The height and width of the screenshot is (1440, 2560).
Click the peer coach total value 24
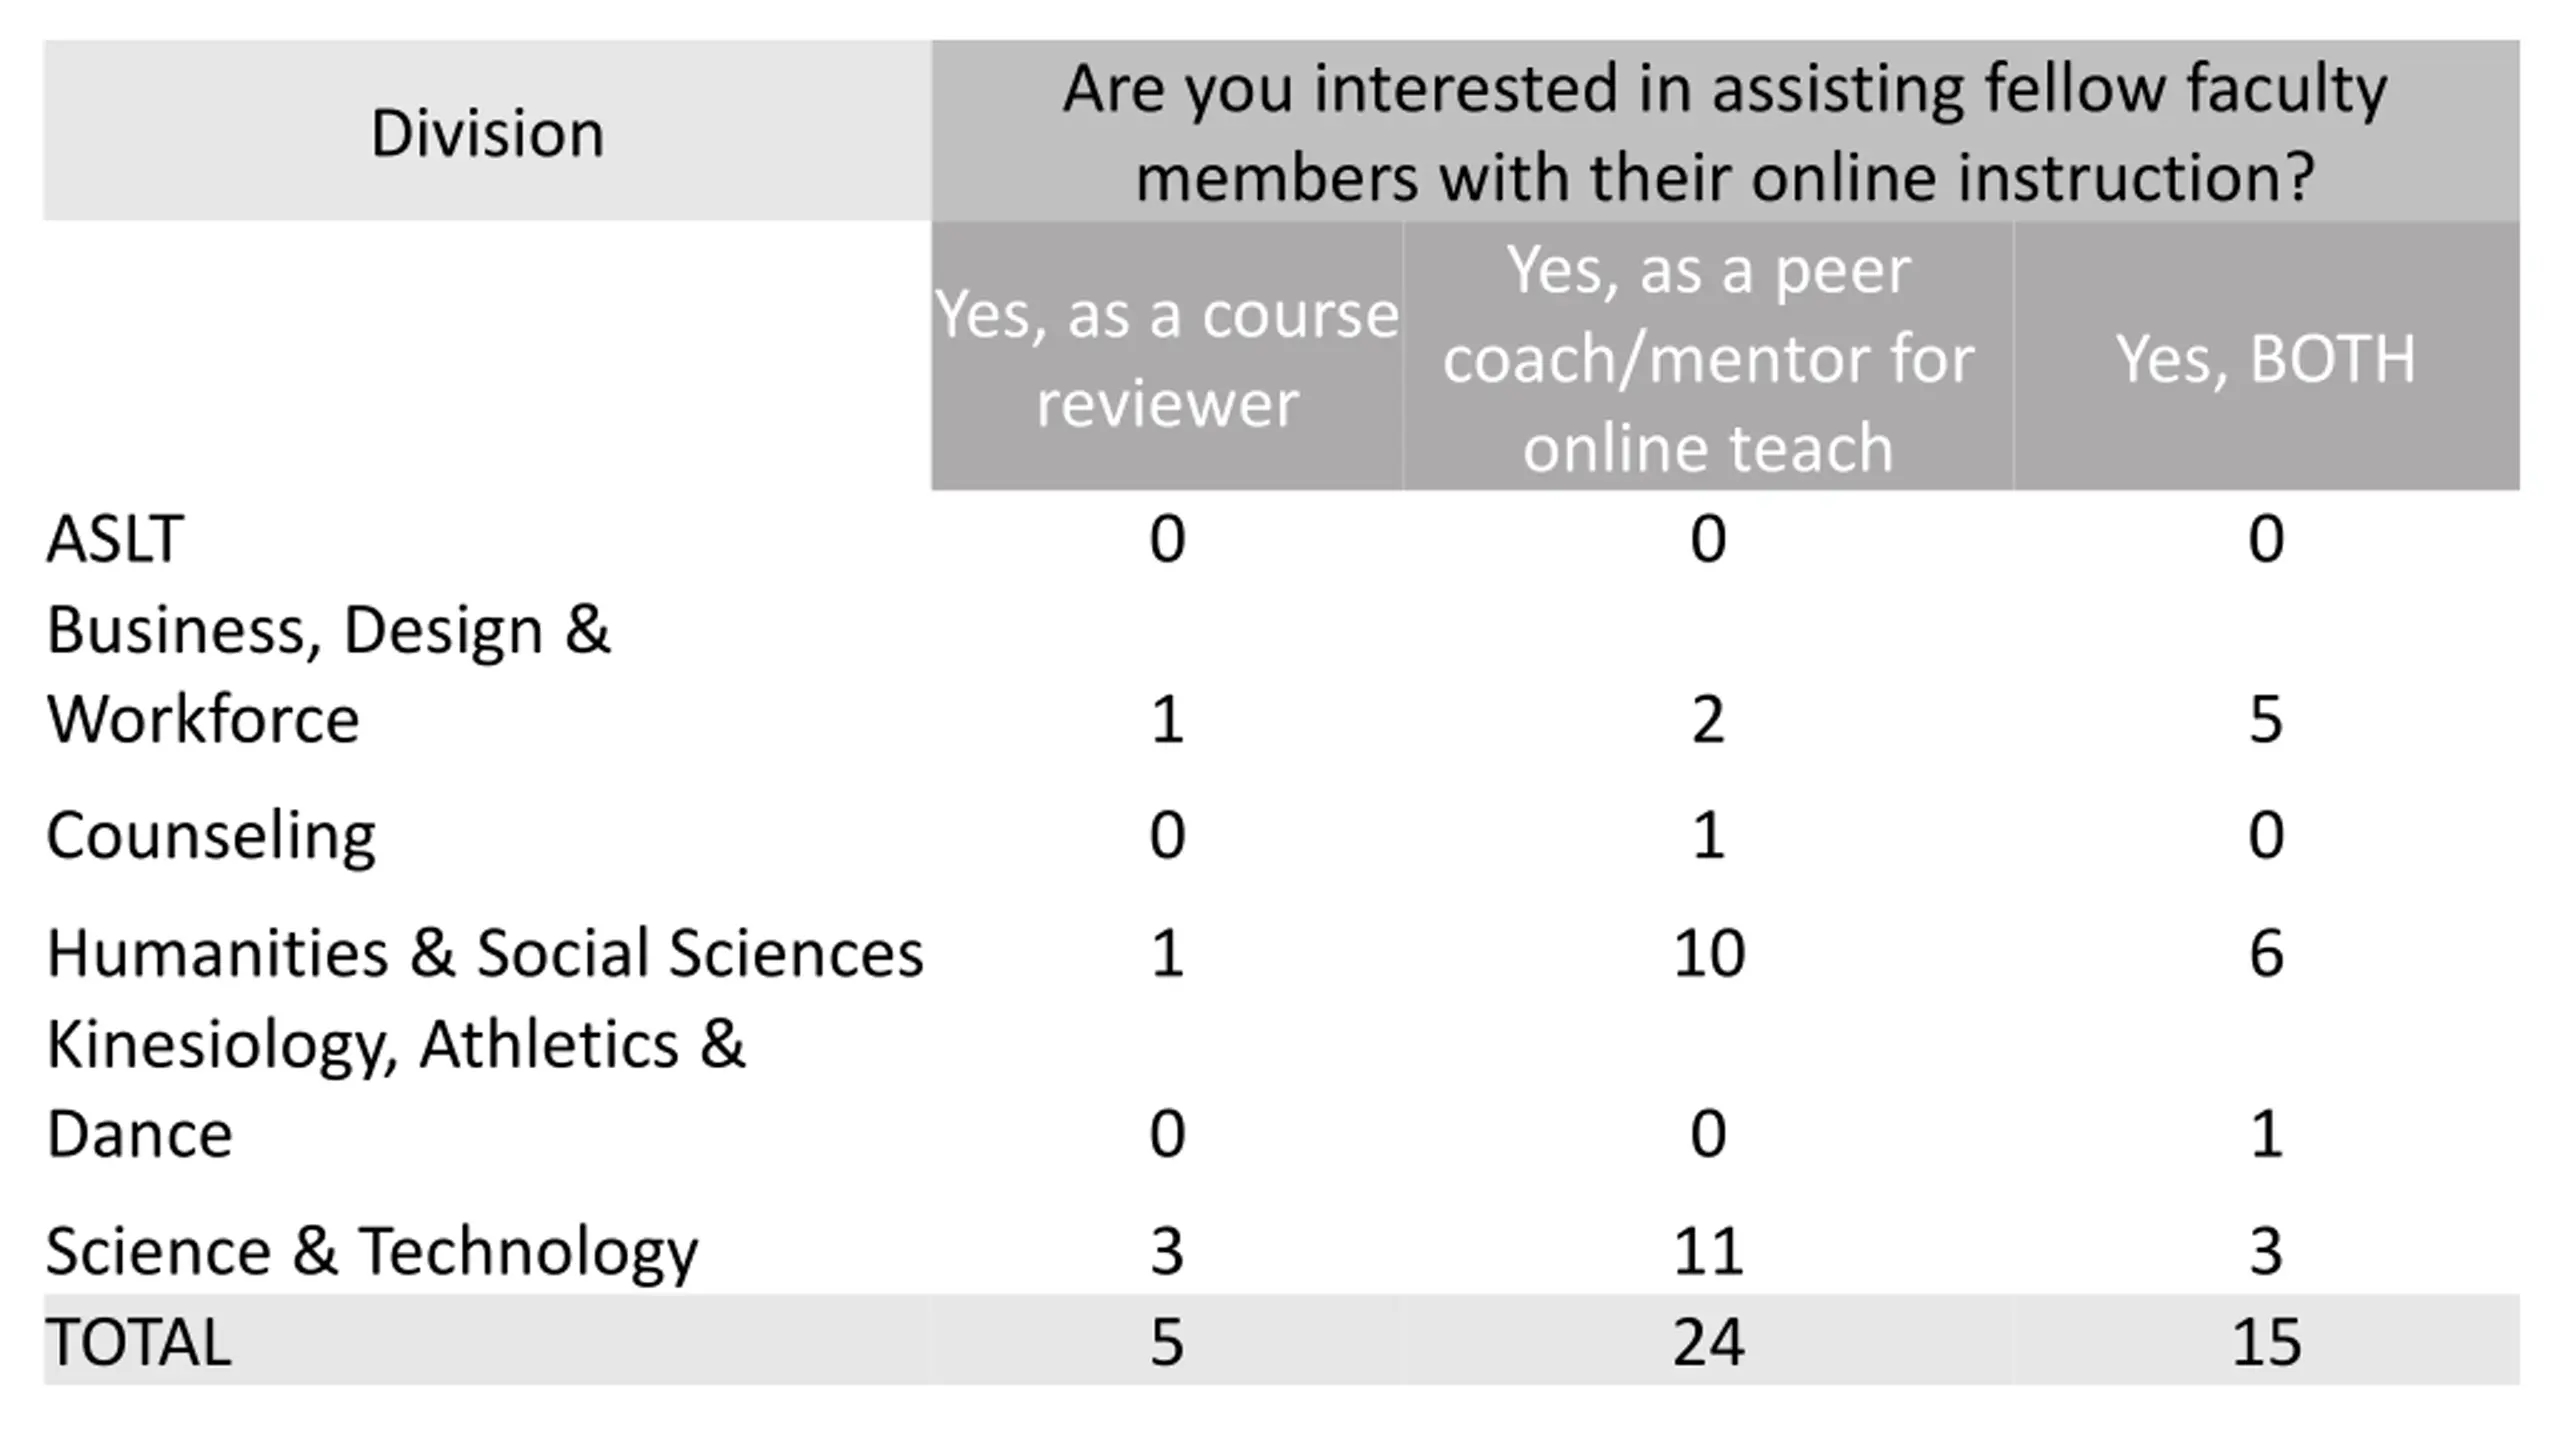click(x=1708, y=1341)
